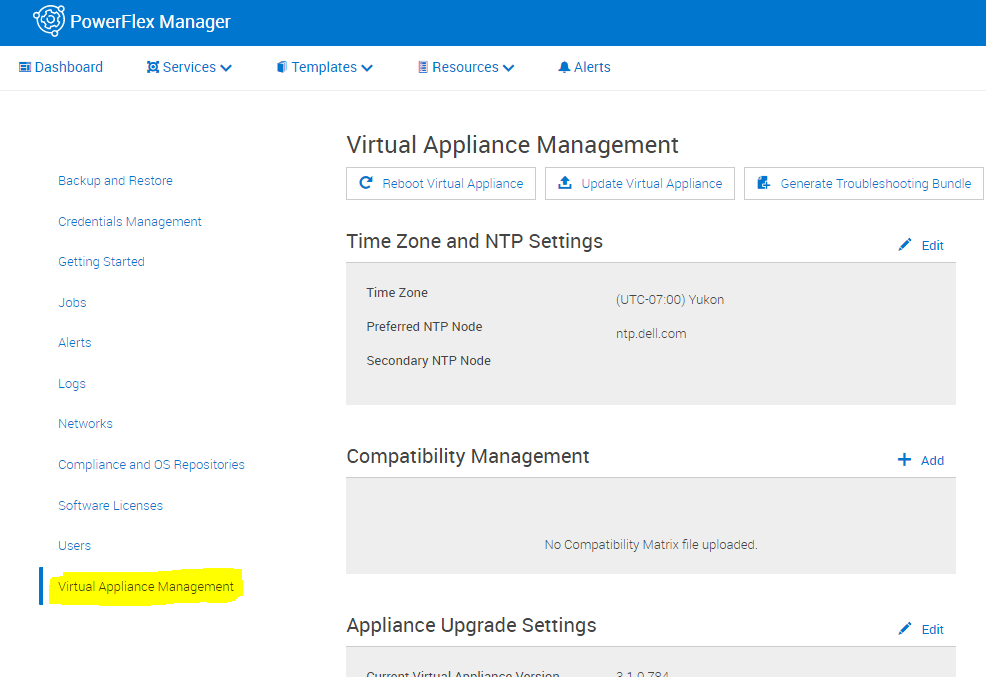Click the PowerFlex Manager gear logo
Image resolution: width=986 pixels, height=677 pixels.
click(x=47, y=20)
